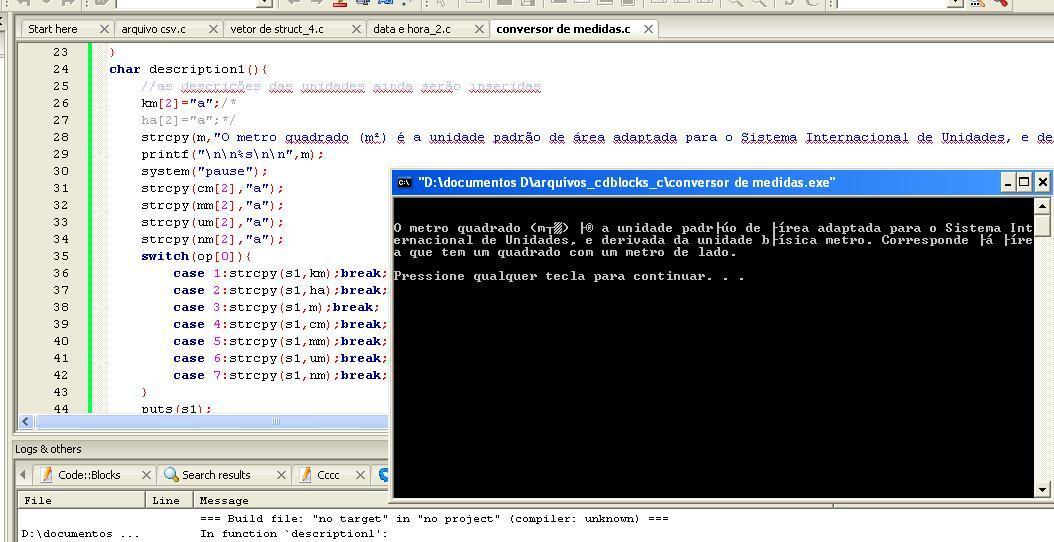The image size is (1054, 542).
Task: Open the data e hora_2.c tab
Action: (411, 29)
